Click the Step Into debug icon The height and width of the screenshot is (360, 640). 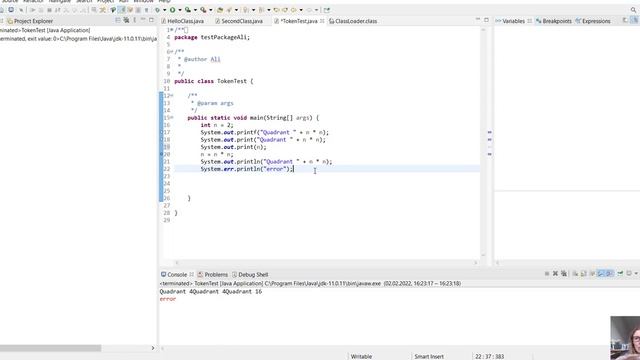pyautogui.click(x=66, y=10)
